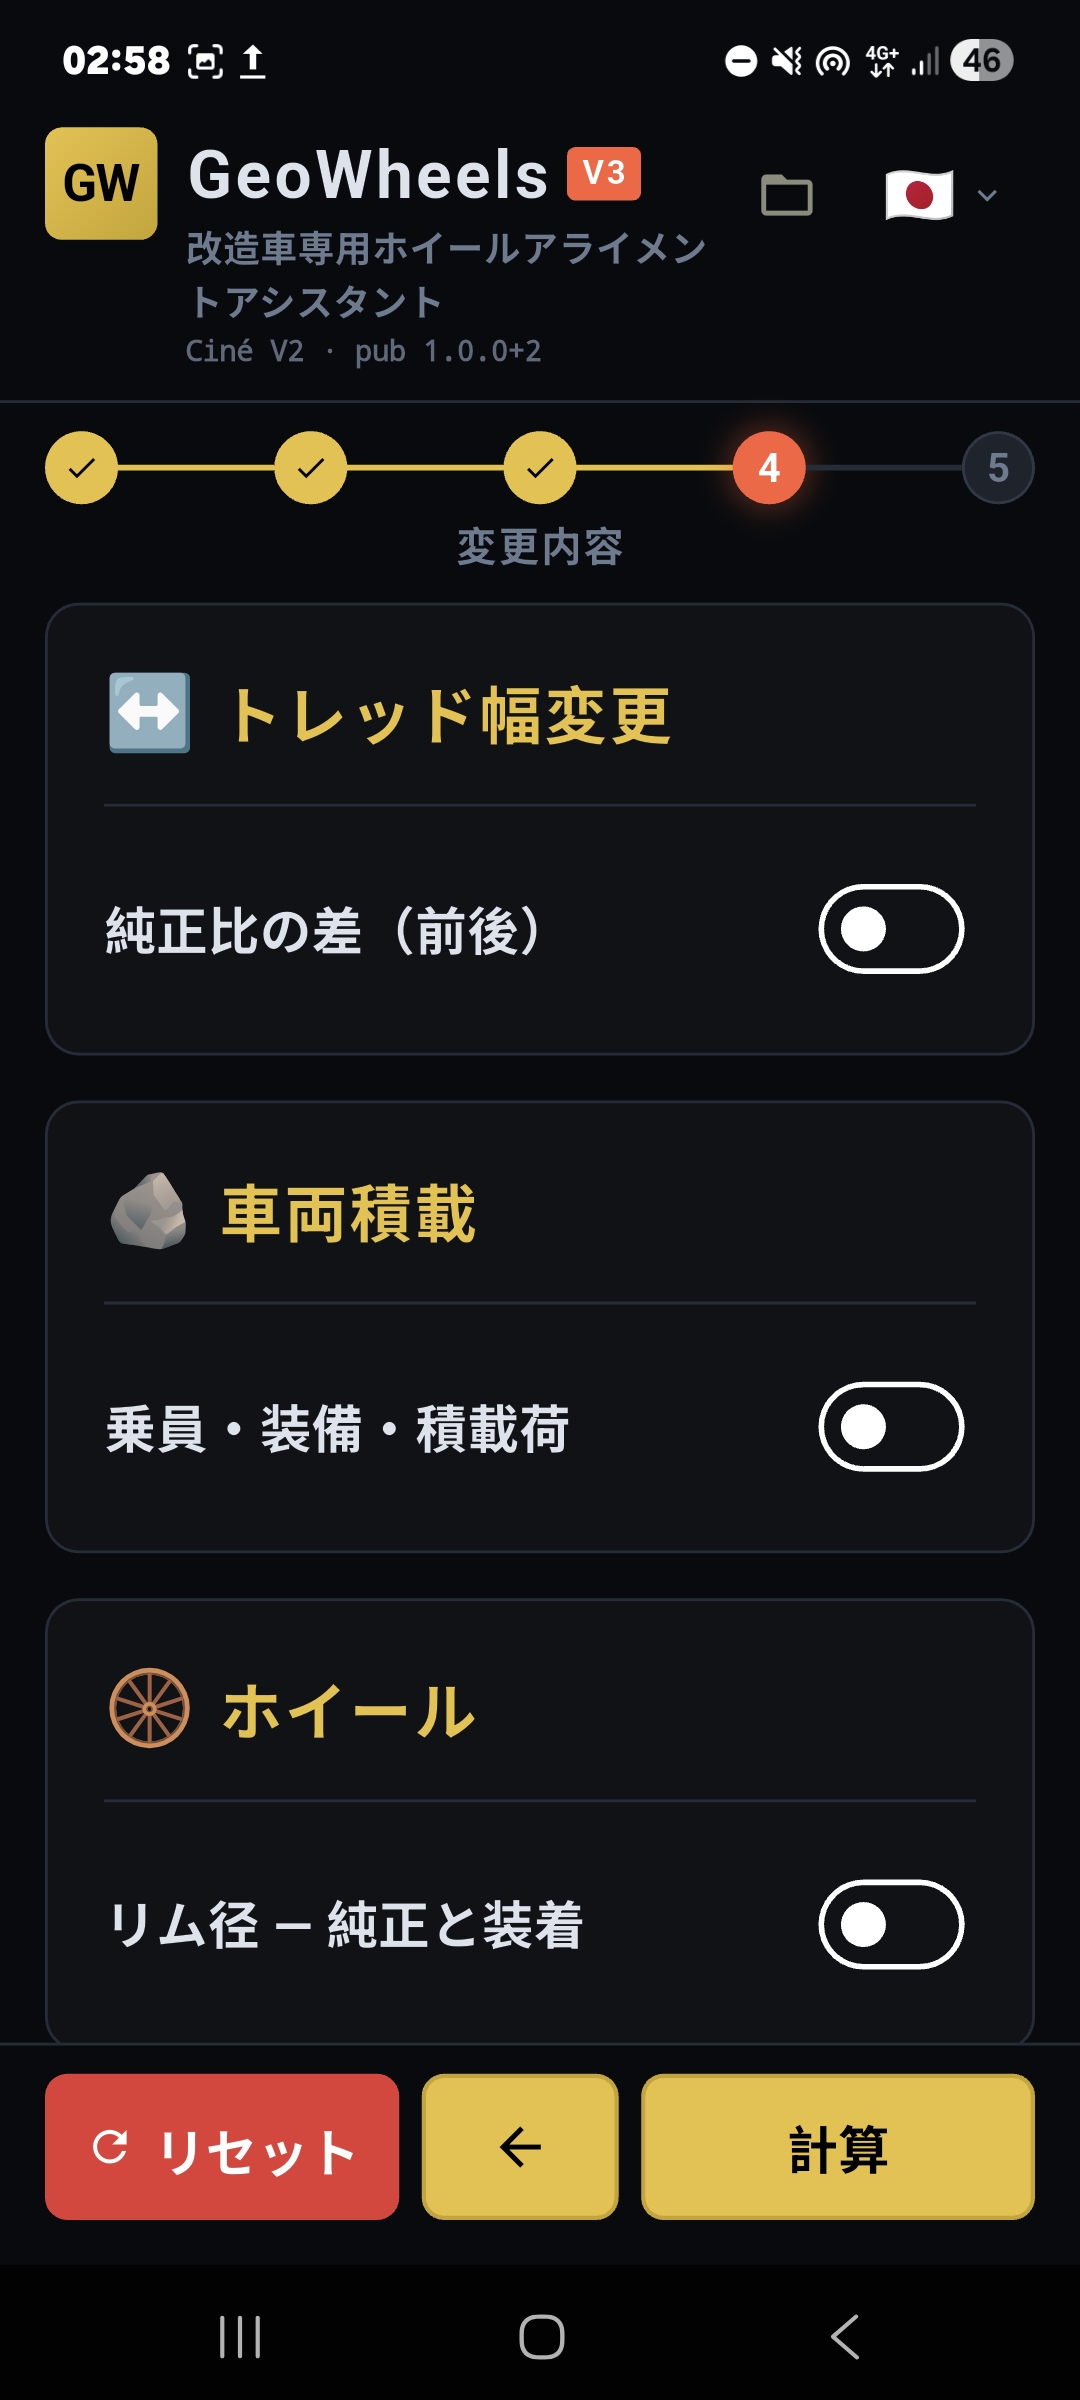Tap the track width arrows icon
This screenshot has width=1080, height=2400.
pos(149,713)
